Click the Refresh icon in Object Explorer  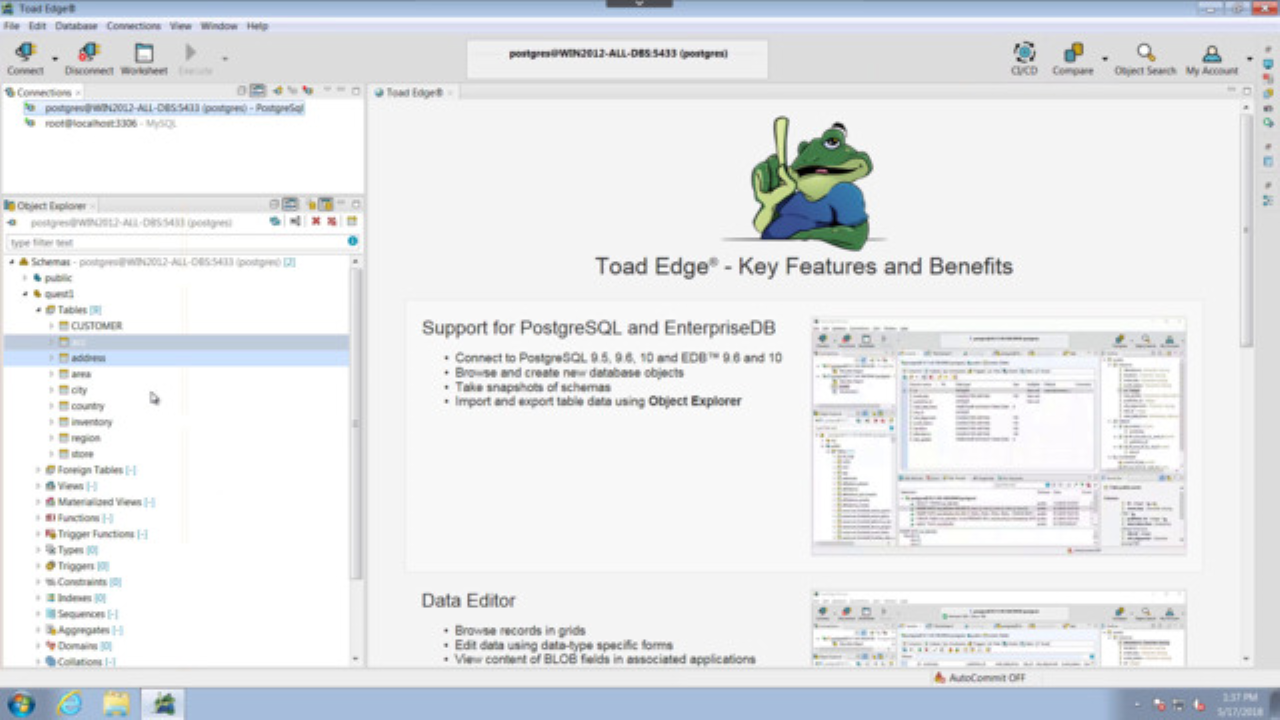pyautogui.click(x=276, y=222)
